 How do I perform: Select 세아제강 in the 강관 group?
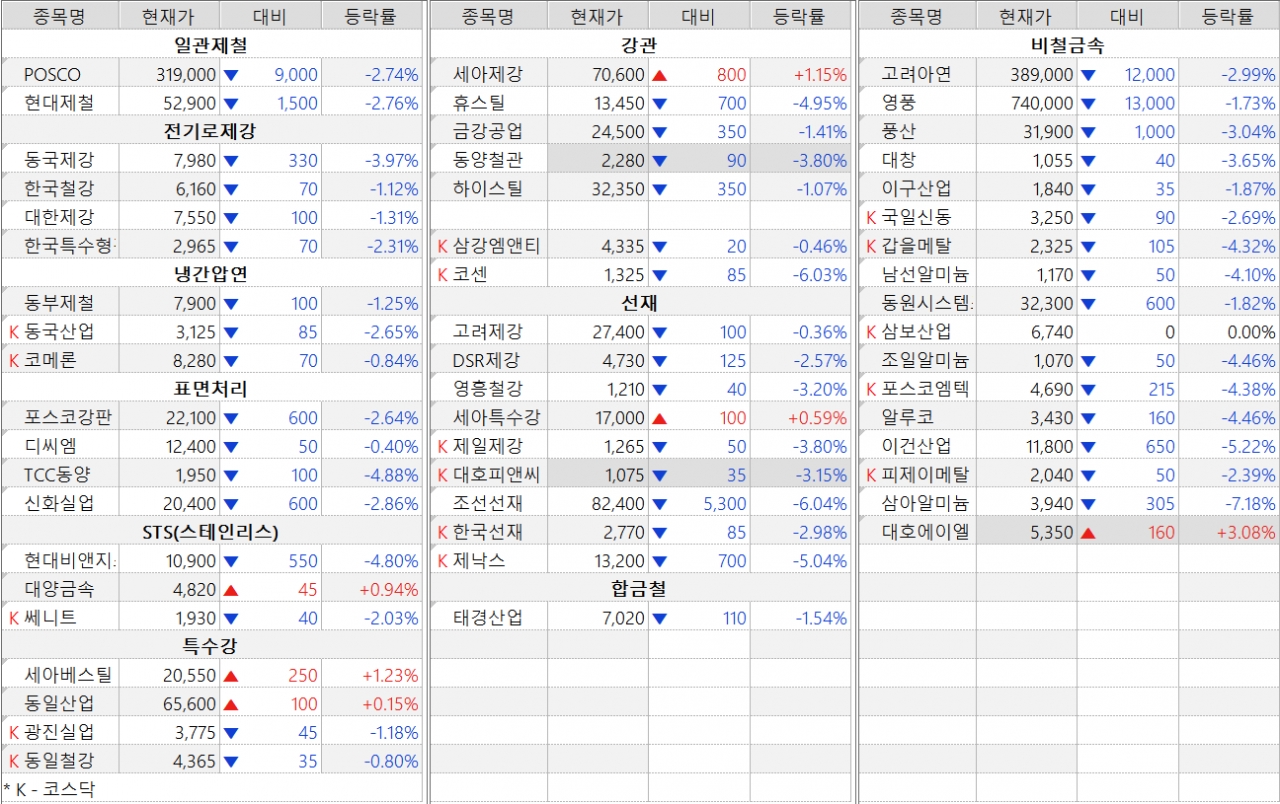coord(487,74)
